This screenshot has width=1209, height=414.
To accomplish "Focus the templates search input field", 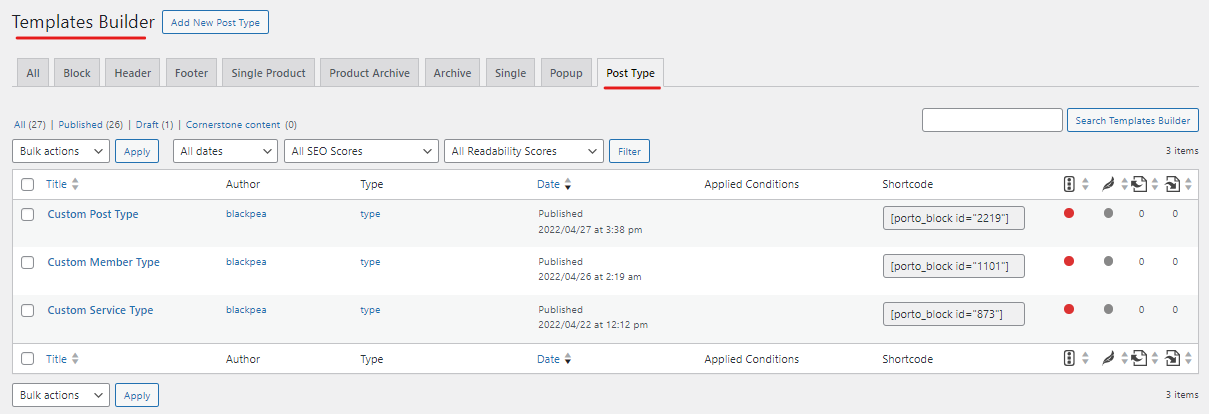I will click(992, 120).
